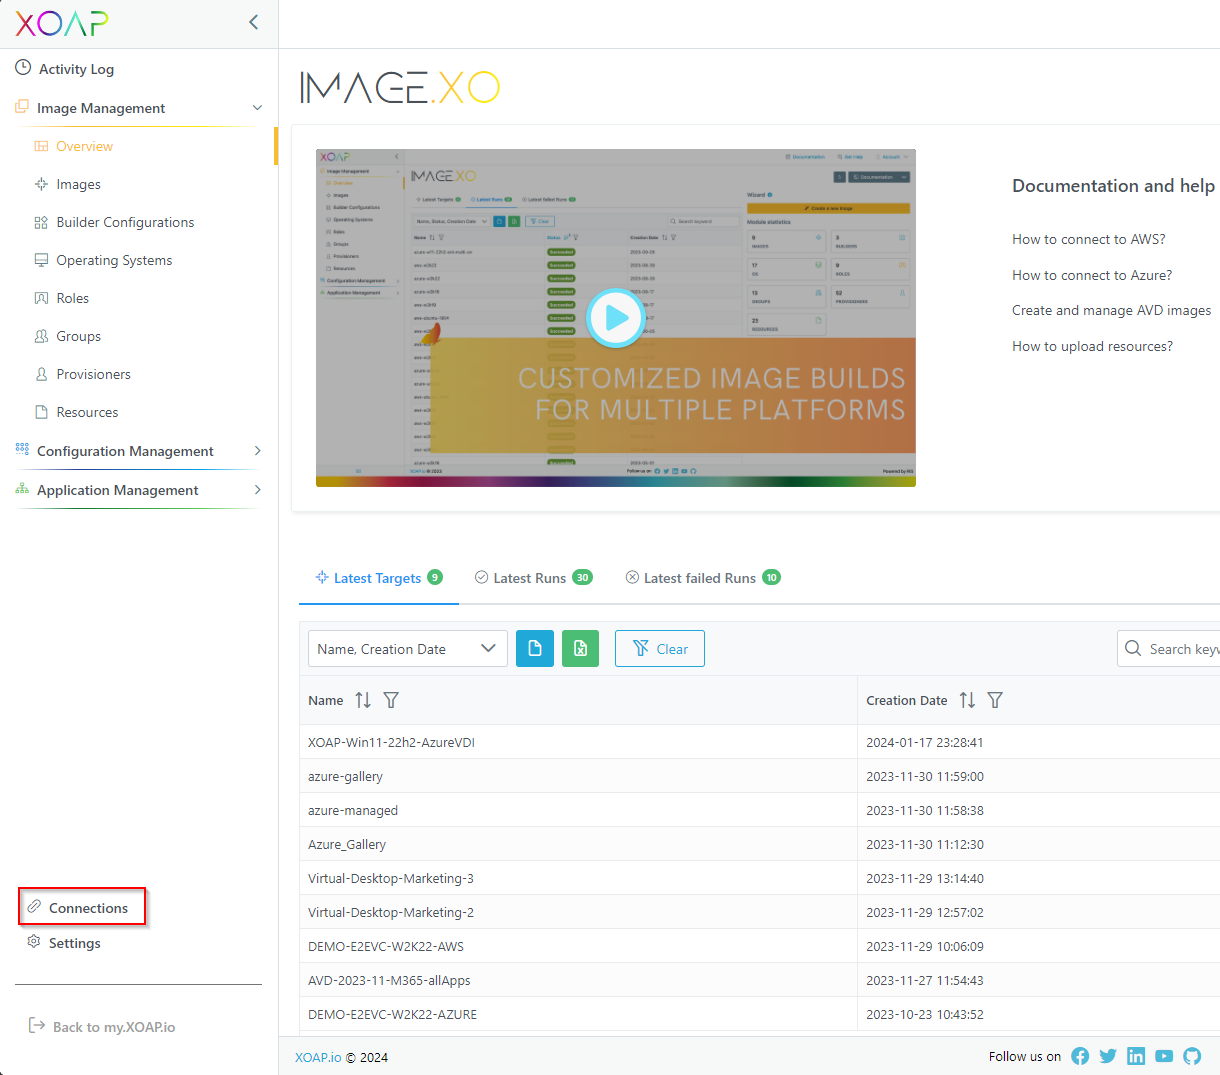This screenshot has height=1075, width=1220.
Task: Switch to the Latest failed Runs tab
Action: pos(700,577)
